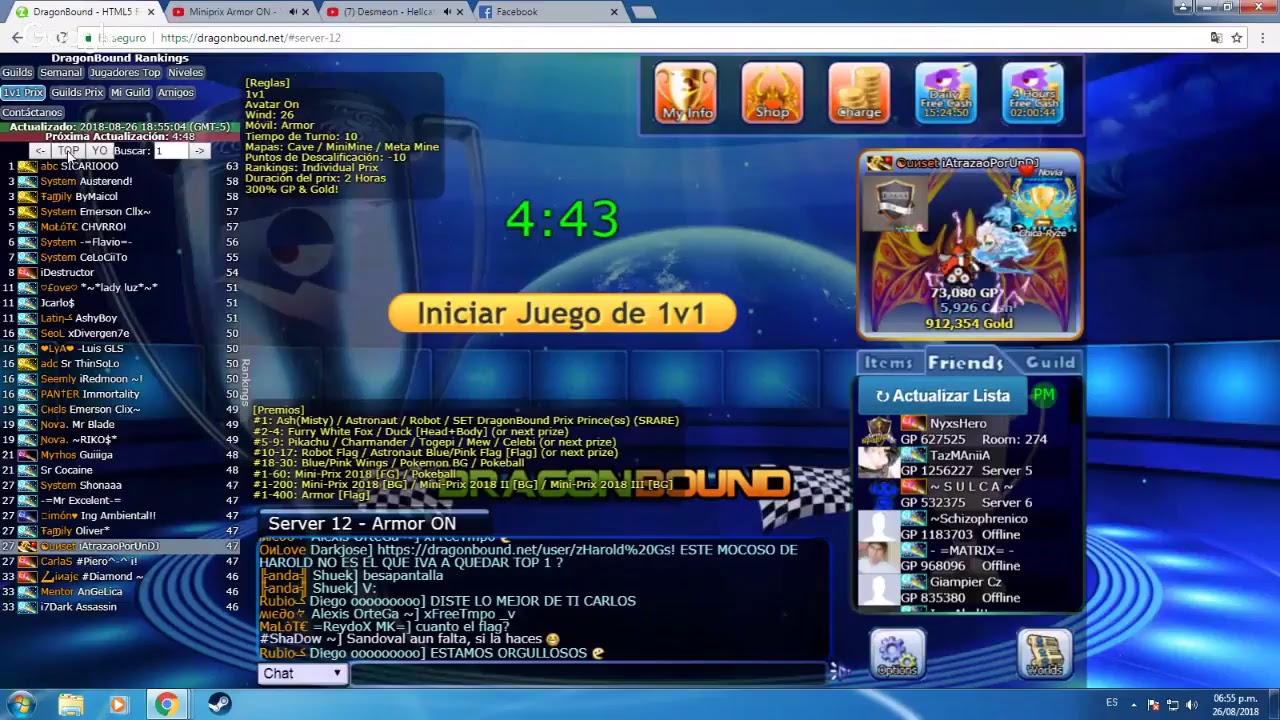Open the My Info trophy icon

(686, 93)
